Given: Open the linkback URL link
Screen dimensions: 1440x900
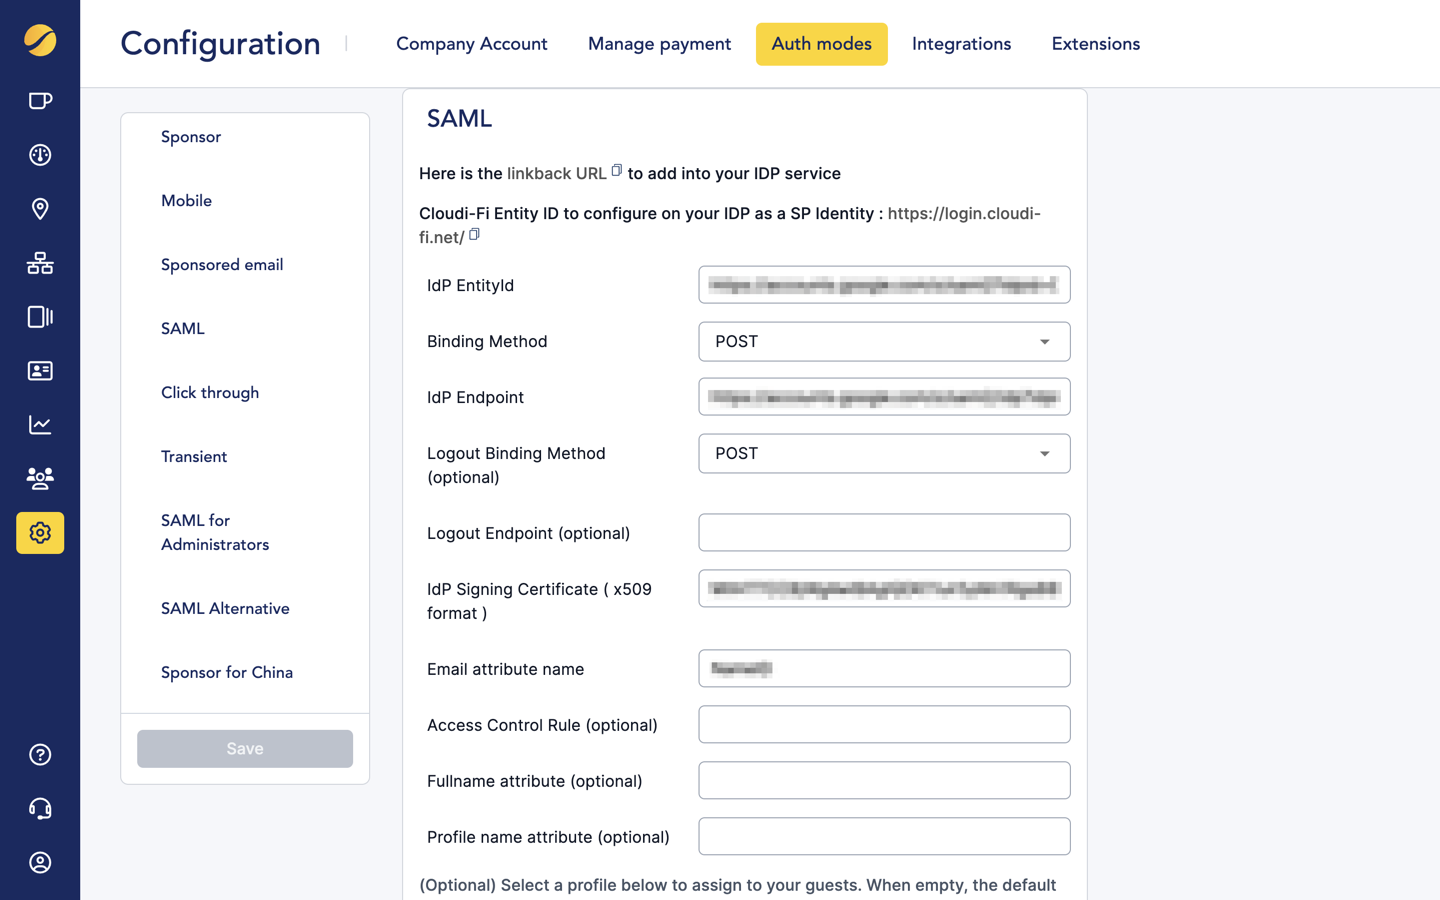Looking at the screenshot, I should 557,171.
